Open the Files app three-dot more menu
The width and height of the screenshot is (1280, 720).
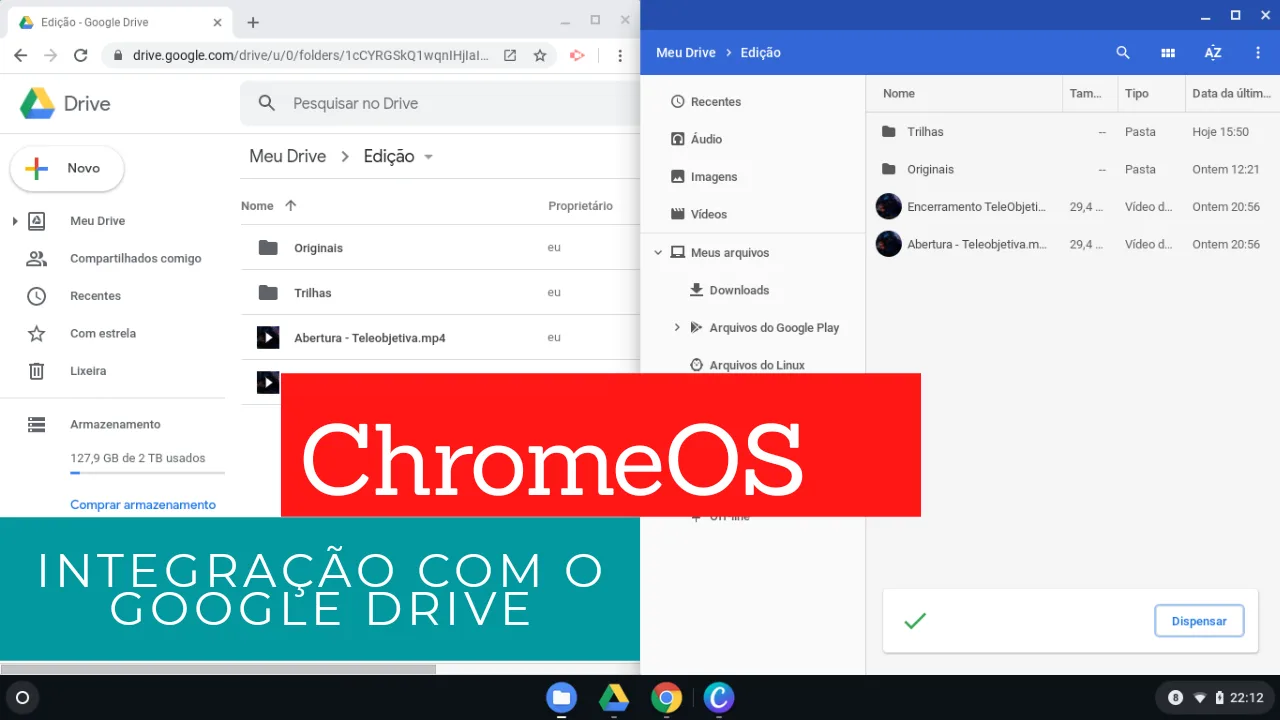click(x=1258, y=53)
